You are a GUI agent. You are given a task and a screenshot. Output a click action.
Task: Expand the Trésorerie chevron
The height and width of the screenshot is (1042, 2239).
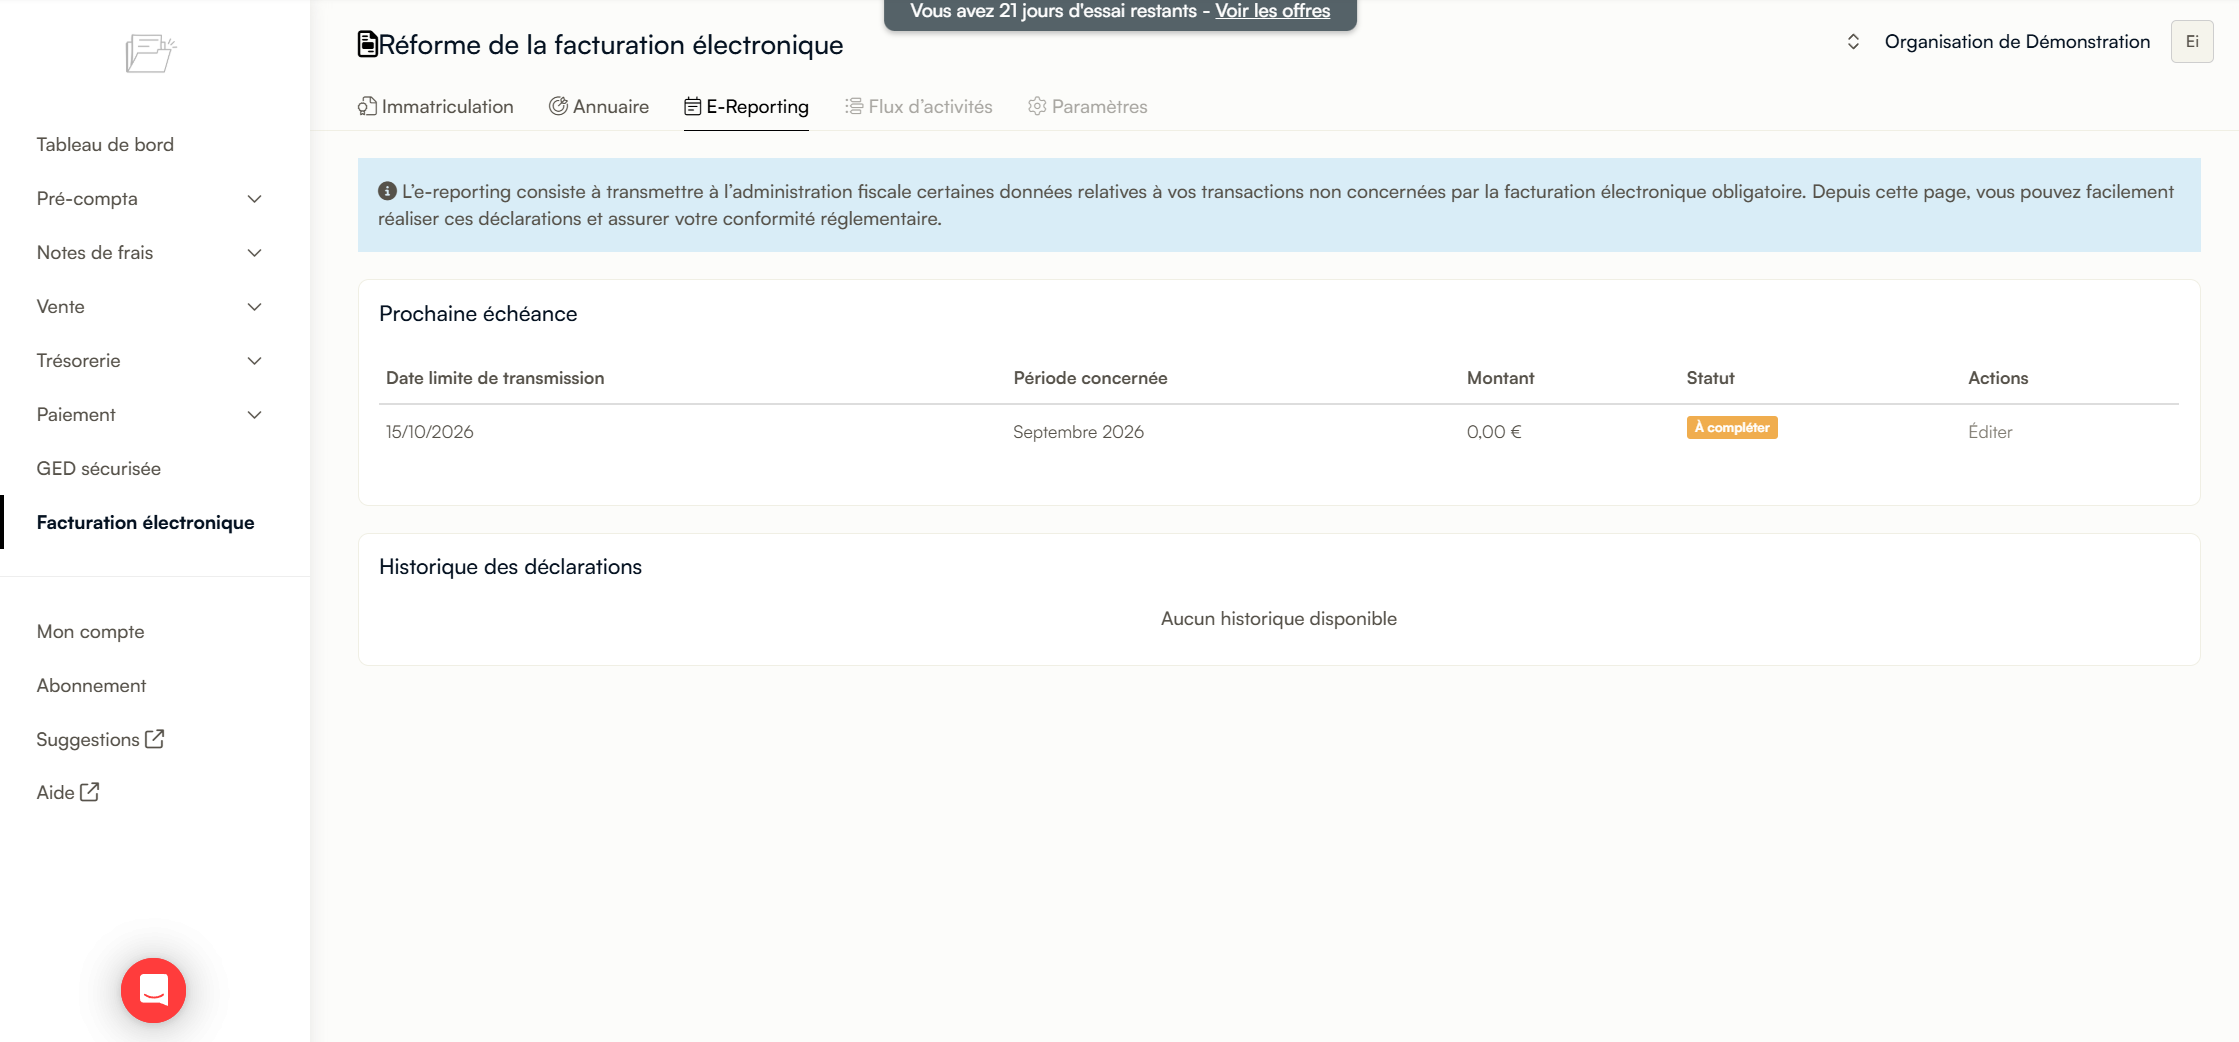[255, 361]
